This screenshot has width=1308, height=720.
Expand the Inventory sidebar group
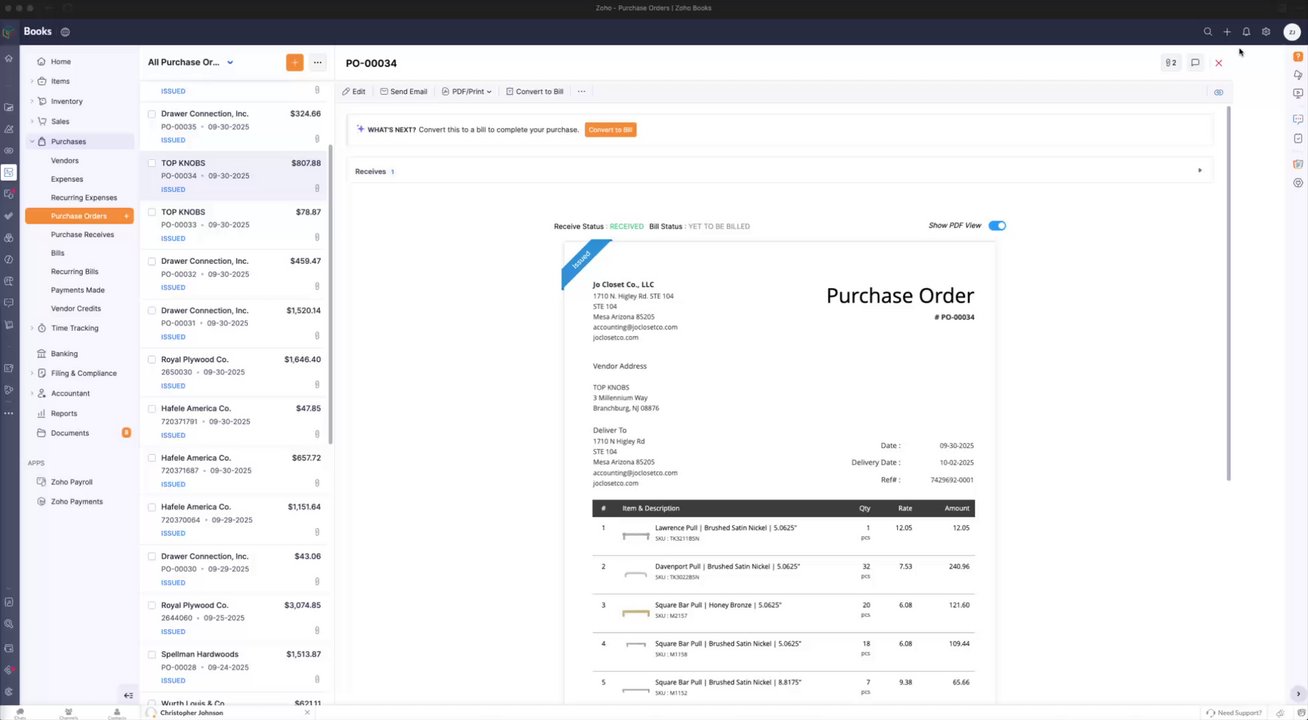pos(31,101)
